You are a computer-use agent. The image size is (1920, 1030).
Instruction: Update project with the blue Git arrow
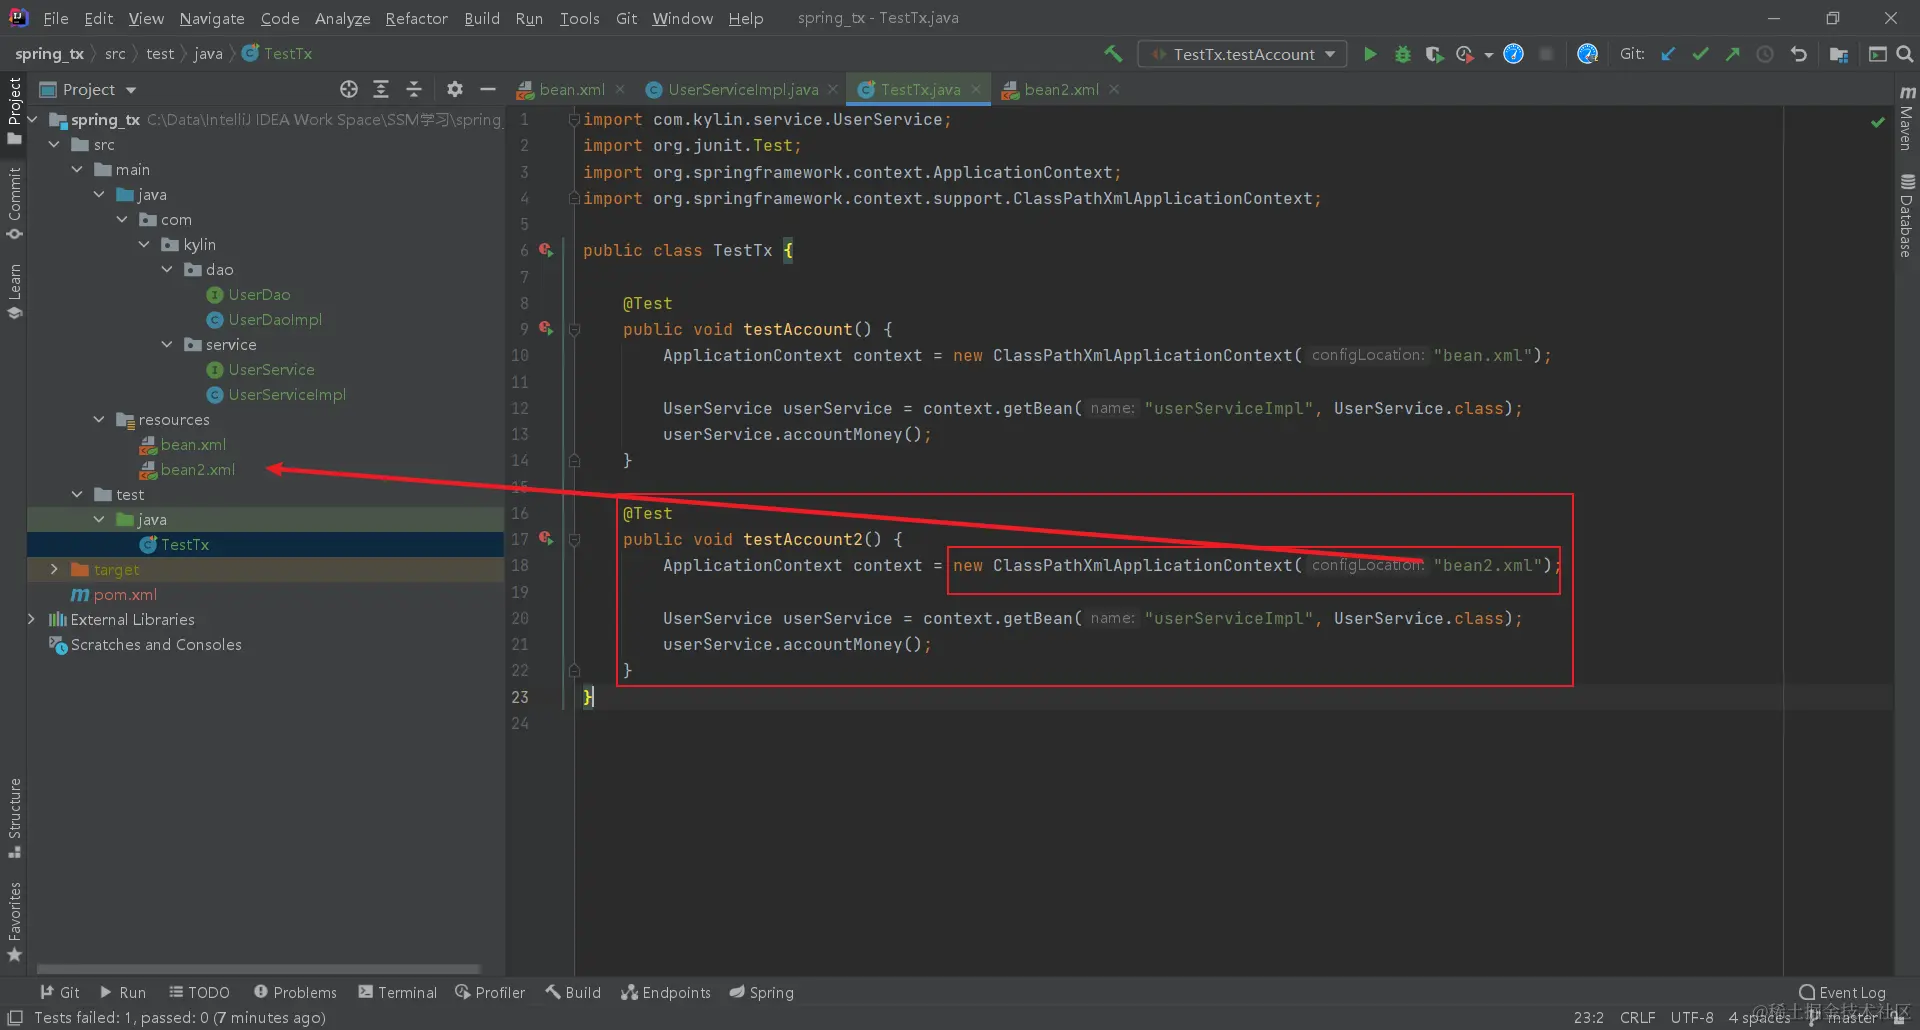coord(1668,54)
